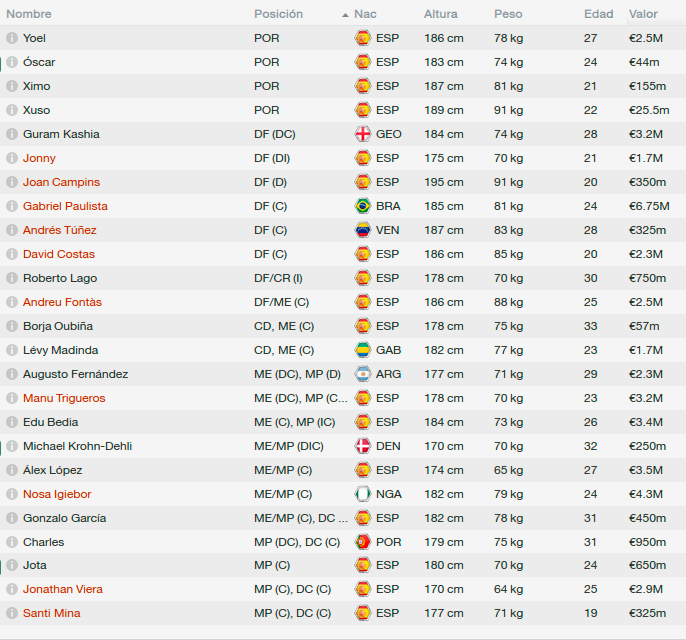The width and height of the screenshot is (686, 640).
Task: Open the info icon for Edu Bedia
Action: (x=12, y=422)
